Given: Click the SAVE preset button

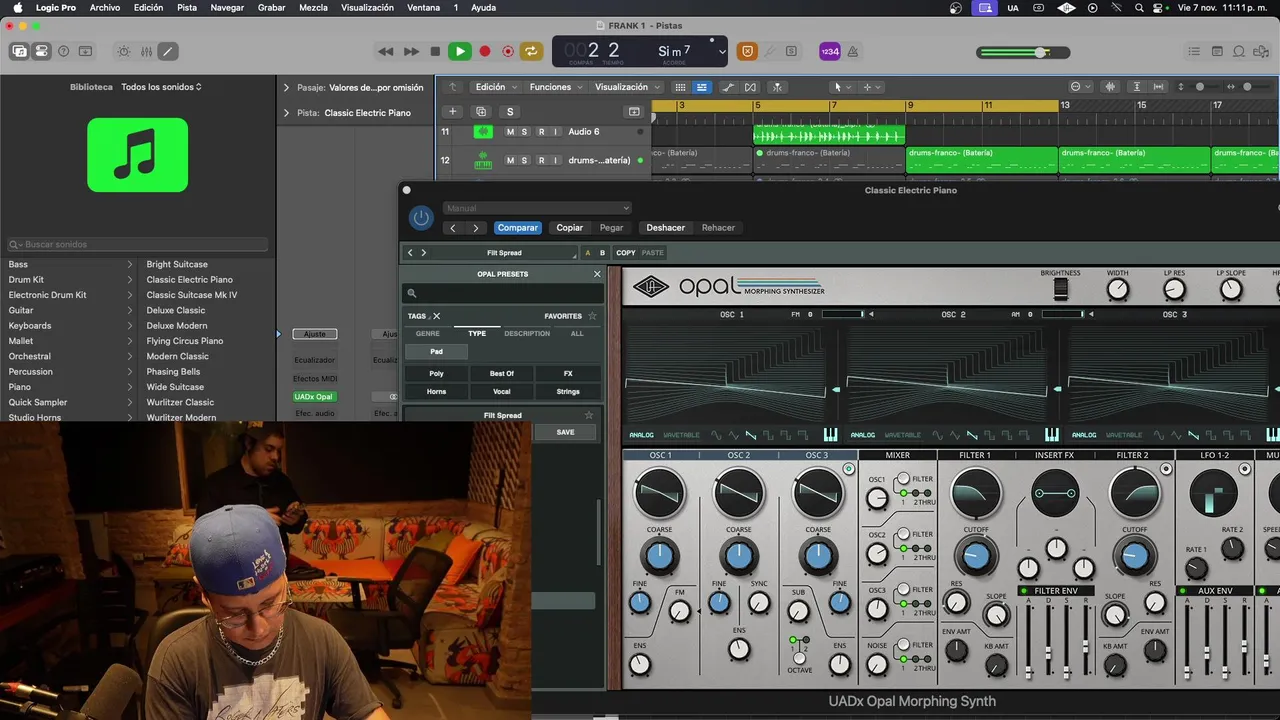Looking at the screenshot, I should coord(565,432).
